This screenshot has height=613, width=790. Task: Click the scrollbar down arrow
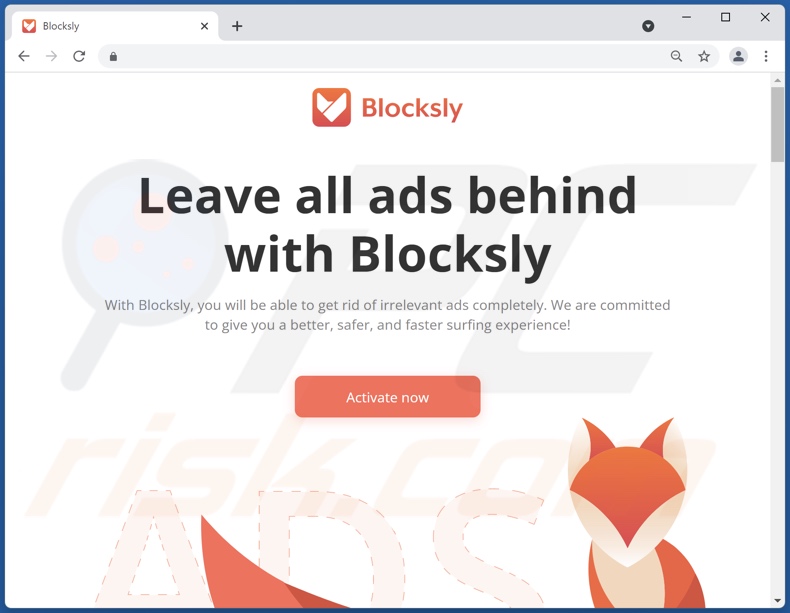(777, 600)
